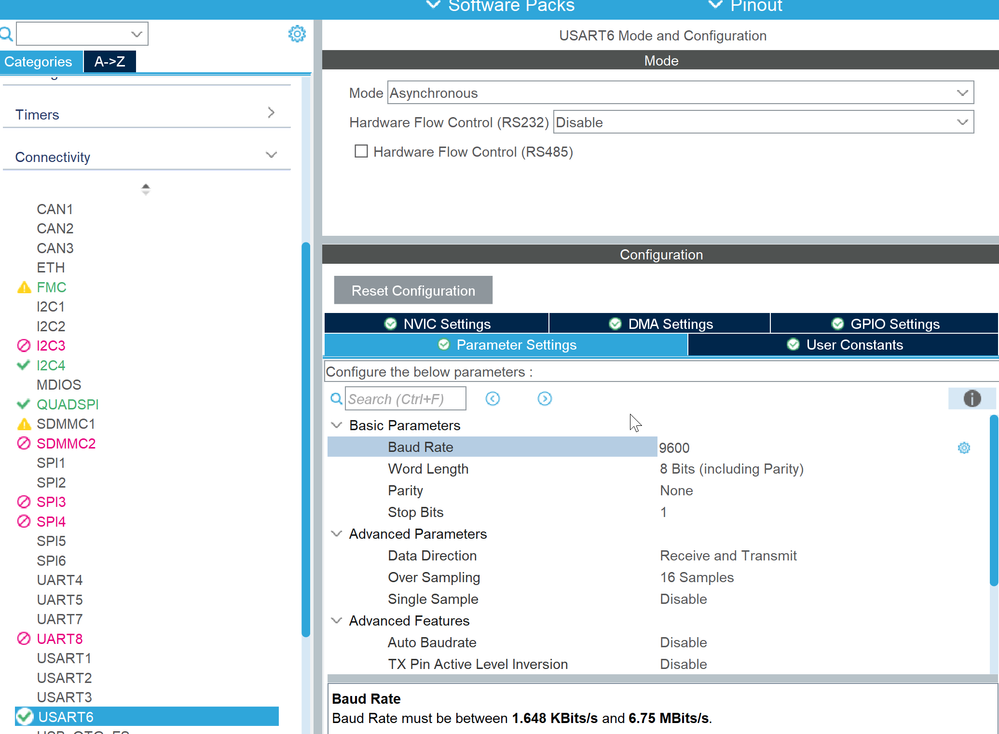Viewport: 999px width, 734px height.
Task: Go to next parameter search result
Action: (545, 399)
